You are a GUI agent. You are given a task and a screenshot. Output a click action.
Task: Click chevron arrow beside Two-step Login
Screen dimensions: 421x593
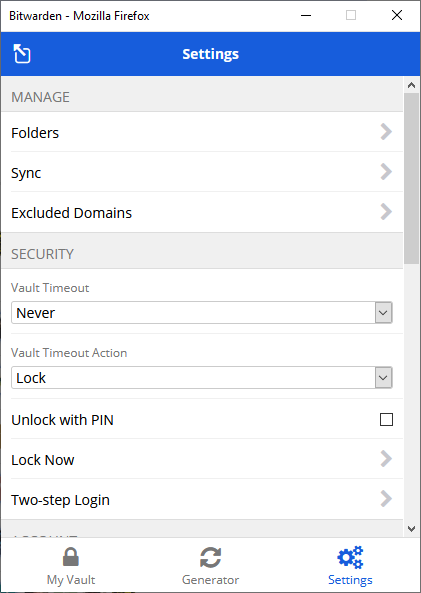tap(386, 499)
